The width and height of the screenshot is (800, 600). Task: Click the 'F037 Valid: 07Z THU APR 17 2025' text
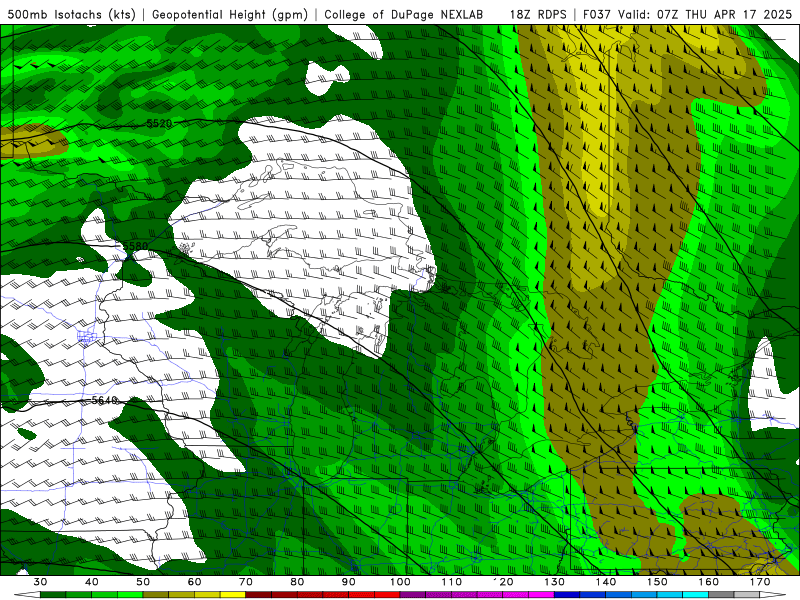pyautogui.click(x=687, y=14)
